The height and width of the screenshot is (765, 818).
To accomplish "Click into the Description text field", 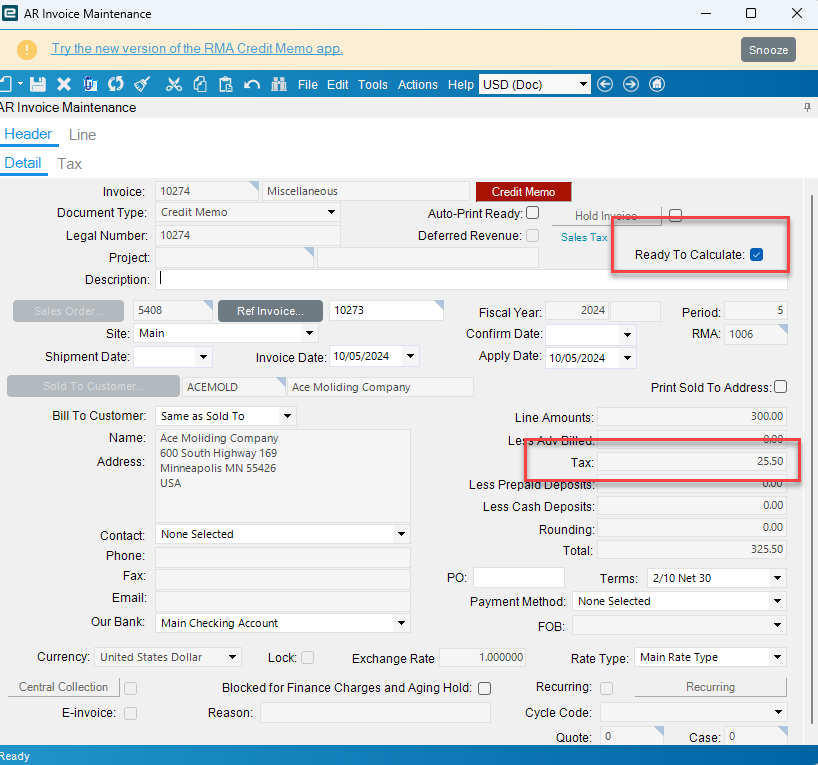I will [x=470, y=279].
